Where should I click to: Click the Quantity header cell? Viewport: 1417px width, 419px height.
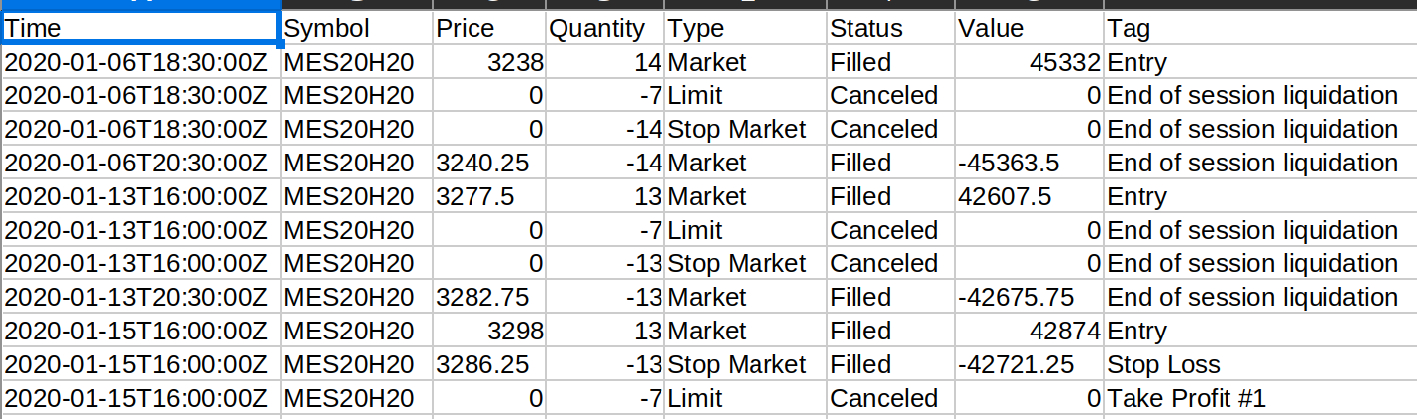[605, 29]
